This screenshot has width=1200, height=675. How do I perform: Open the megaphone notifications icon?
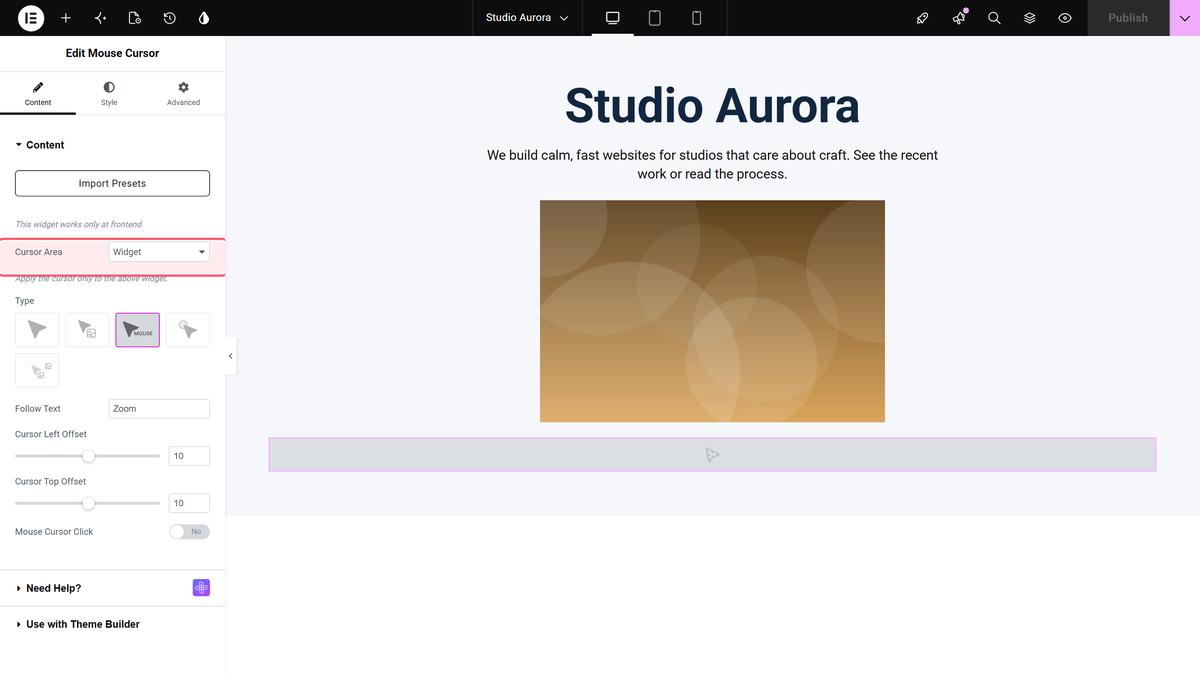[959, 18]
